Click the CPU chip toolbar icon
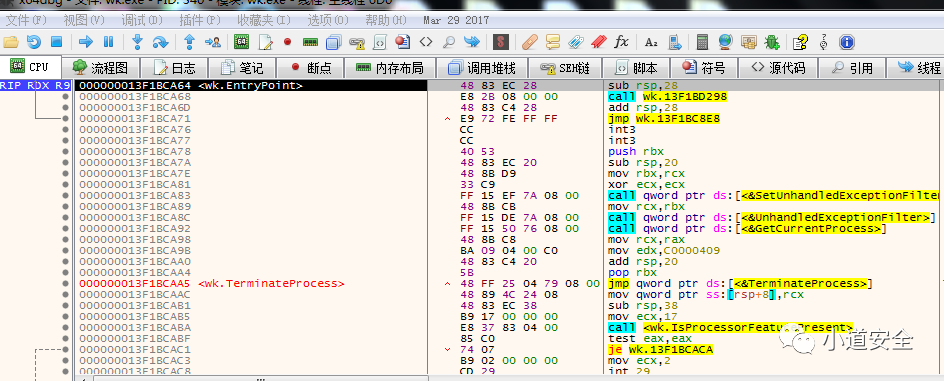This screenshot has height=381, width=944. [241, 42]
